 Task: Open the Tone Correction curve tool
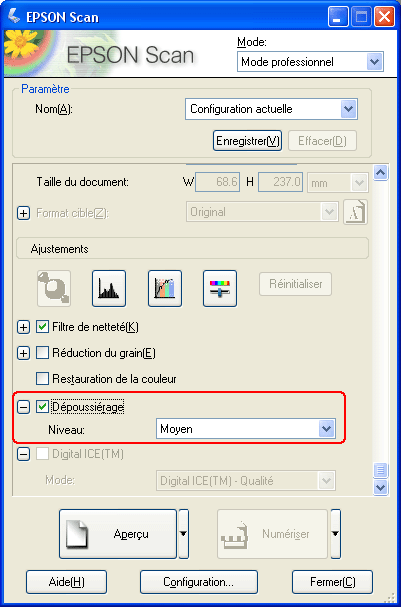pyautogui.click(x=165, y=288)
